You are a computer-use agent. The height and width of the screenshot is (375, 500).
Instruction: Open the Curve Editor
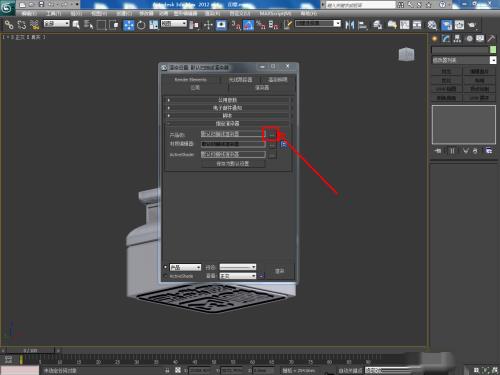(404, 25)
